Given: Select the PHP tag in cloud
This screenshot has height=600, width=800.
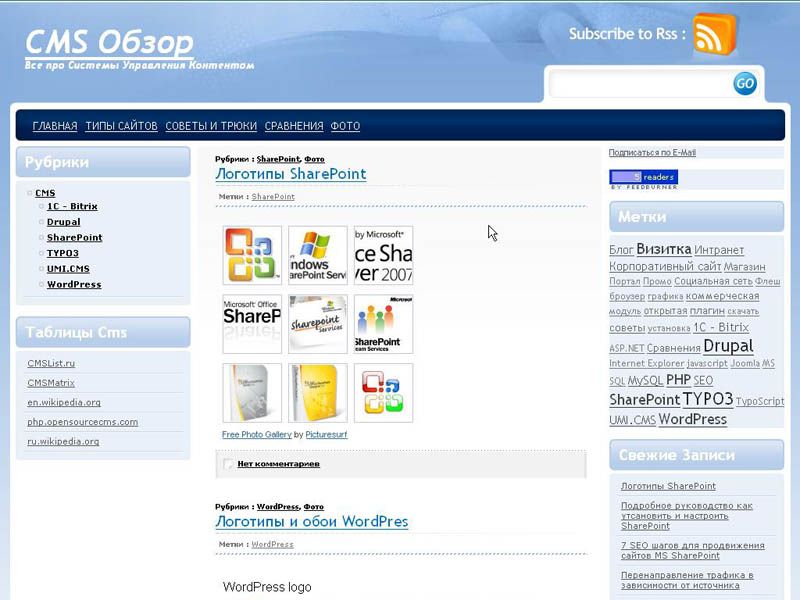Looking at the screenshot, I should coord(678,380).
